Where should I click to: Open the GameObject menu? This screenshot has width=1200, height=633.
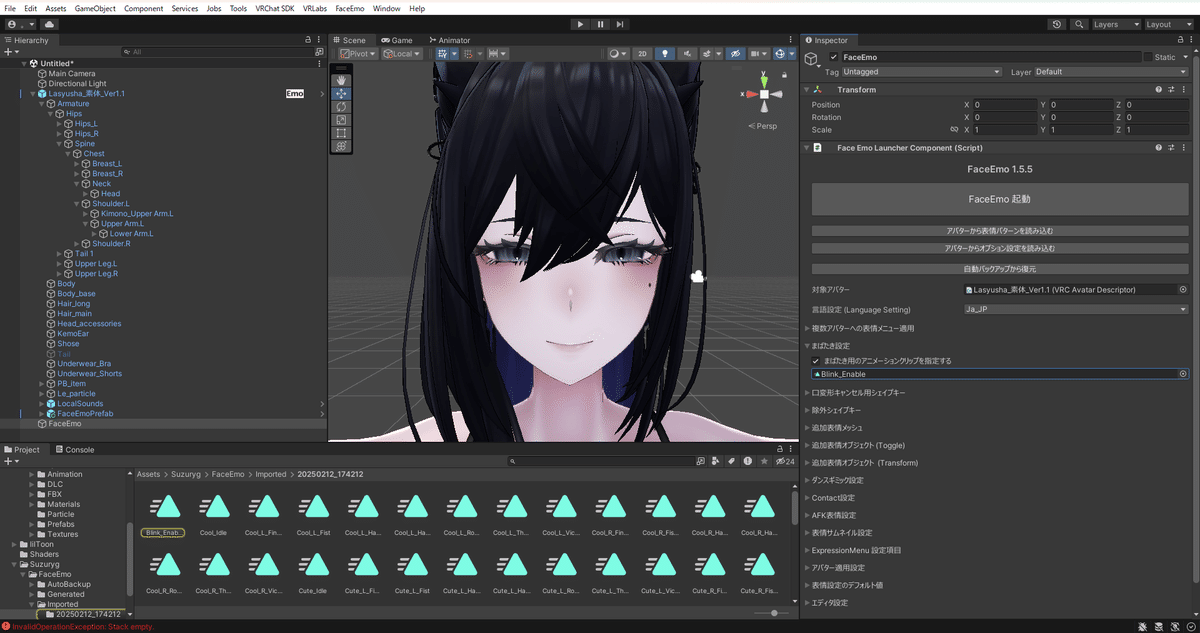point(95,8)
